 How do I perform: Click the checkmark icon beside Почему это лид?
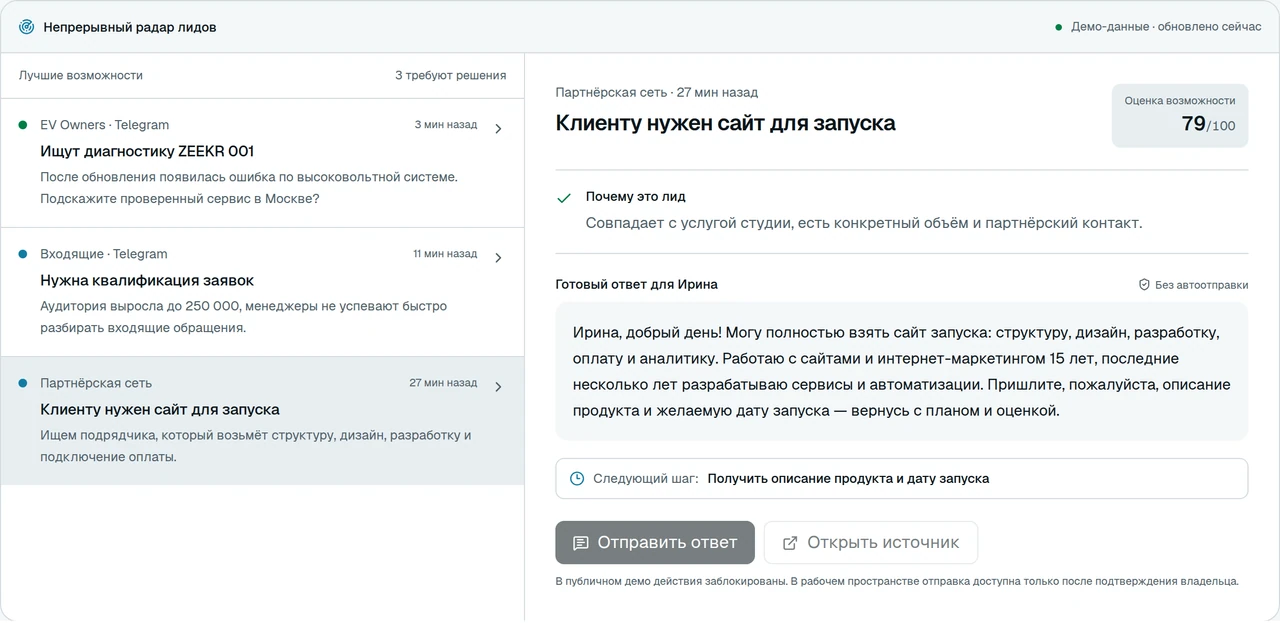click(564, 198)
